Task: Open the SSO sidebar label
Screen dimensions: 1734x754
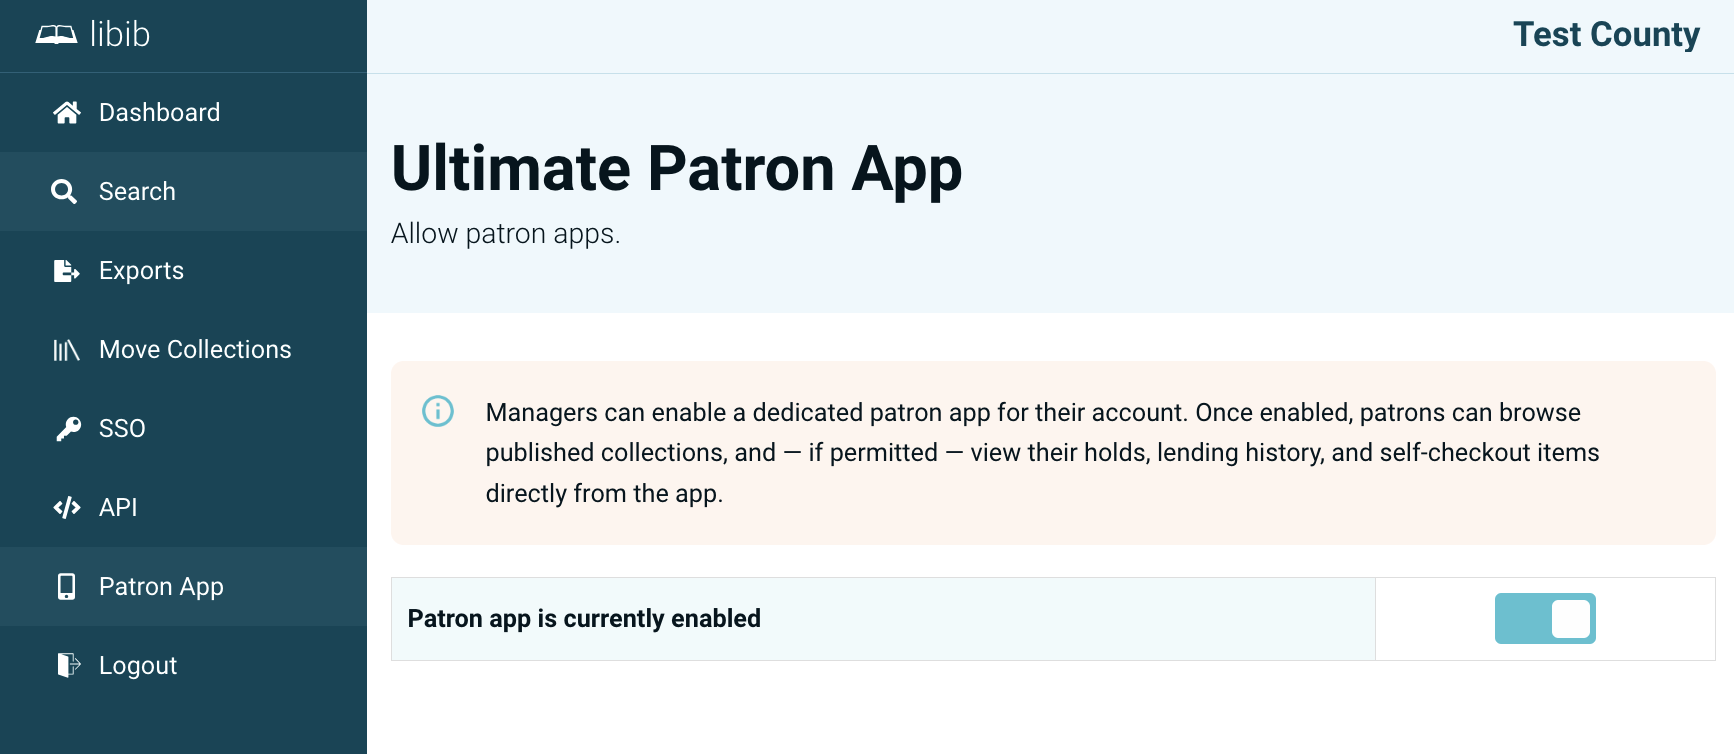Action: (x=122, y=428)
